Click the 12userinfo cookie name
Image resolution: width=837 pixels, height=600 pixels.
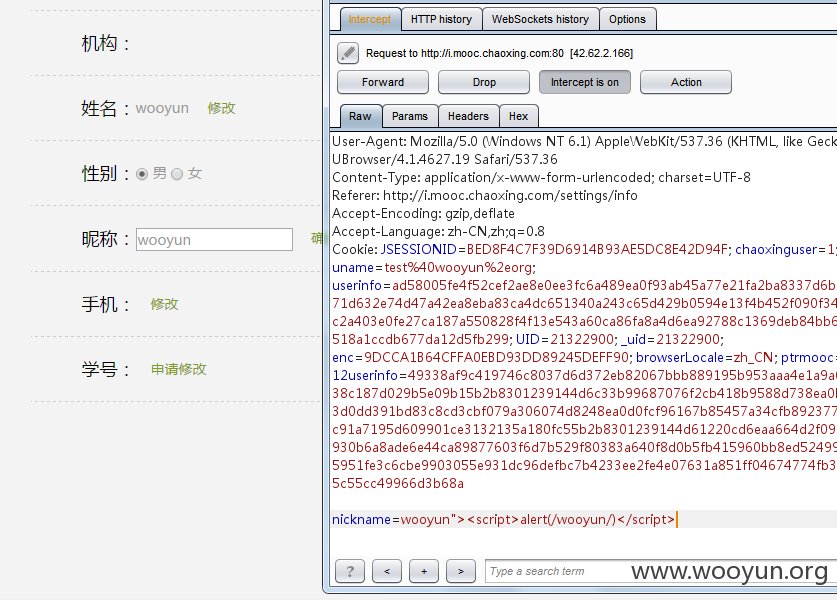click(x=365, y=376)
